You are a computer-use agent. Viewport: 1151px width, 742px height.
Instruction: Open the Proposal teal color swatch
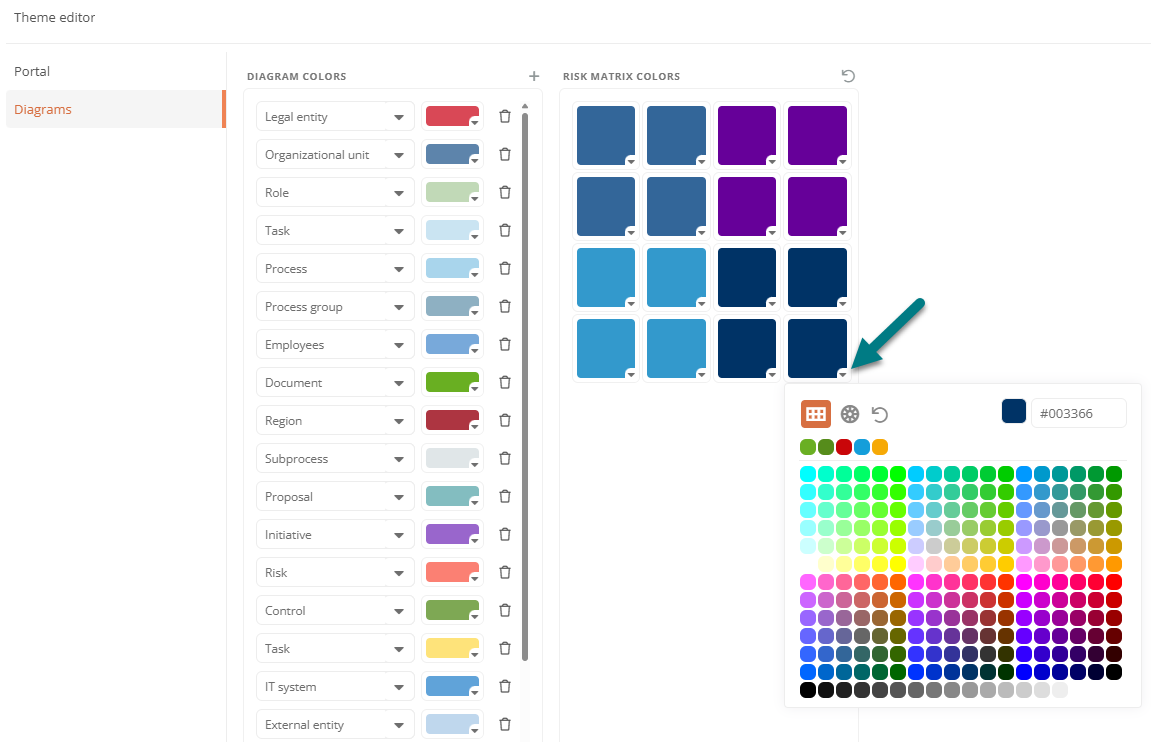(x=452, y=496)
